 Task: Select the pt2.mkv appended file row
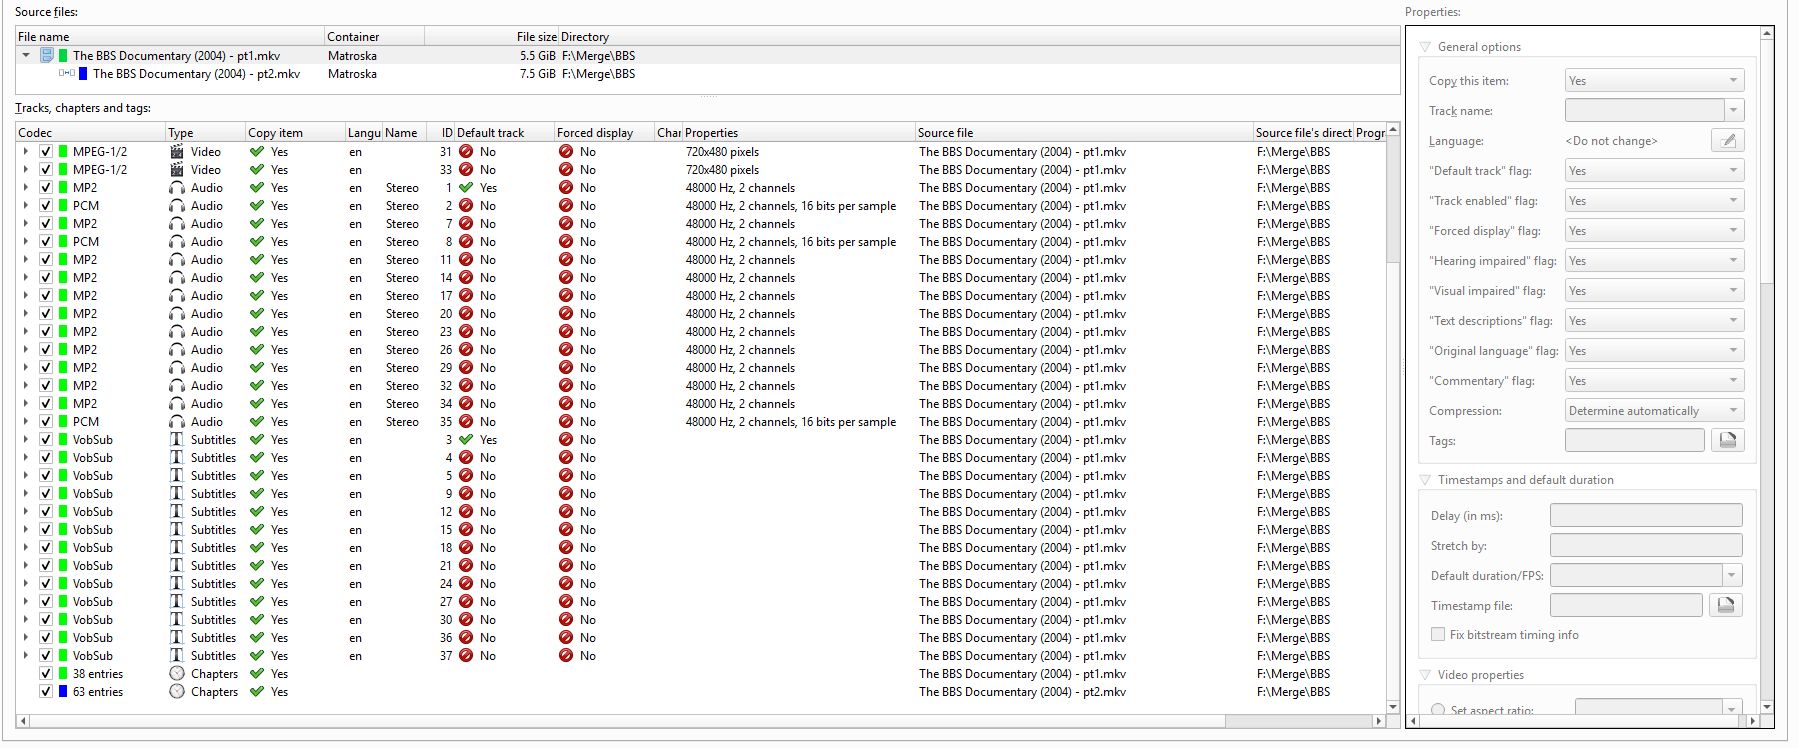[196, 74]
